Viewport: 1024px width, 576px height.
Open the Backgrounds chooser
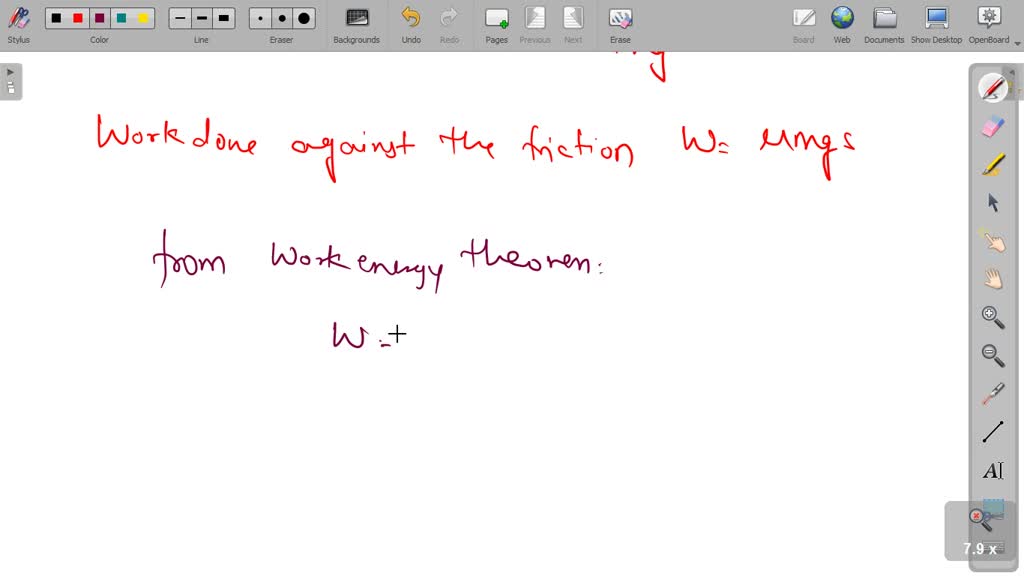pos(356,24)
